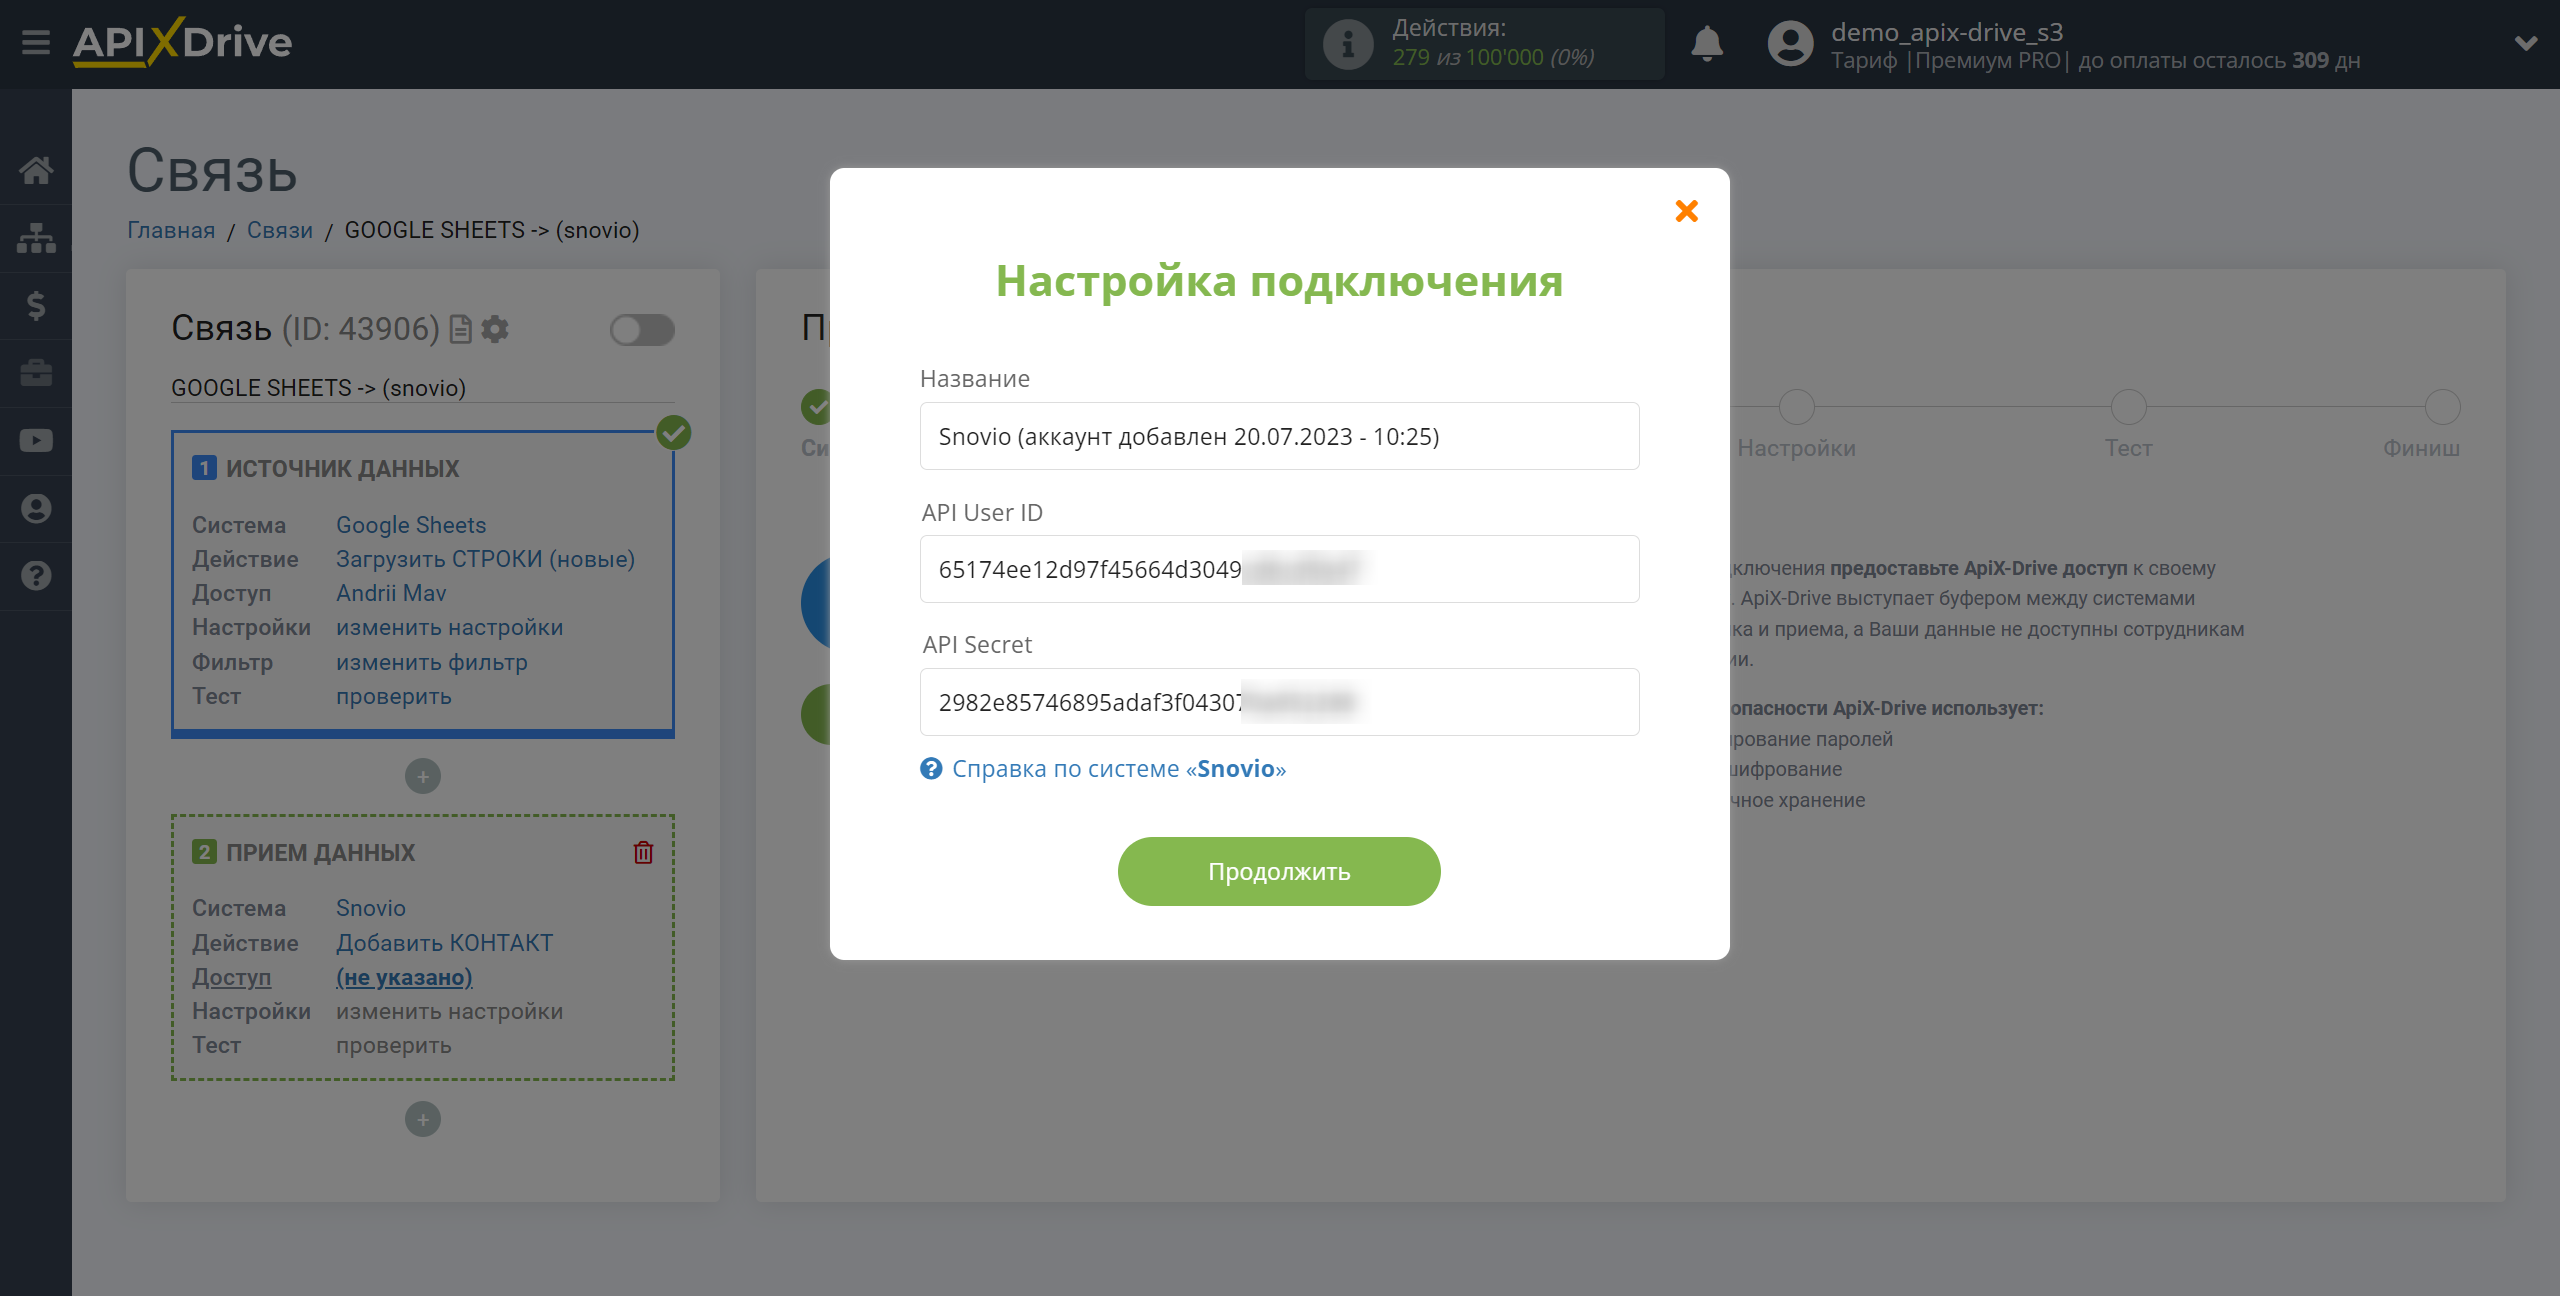Select the Тест step circle
Screen dimensions: 2560x1296
[x=2128, y=407]
